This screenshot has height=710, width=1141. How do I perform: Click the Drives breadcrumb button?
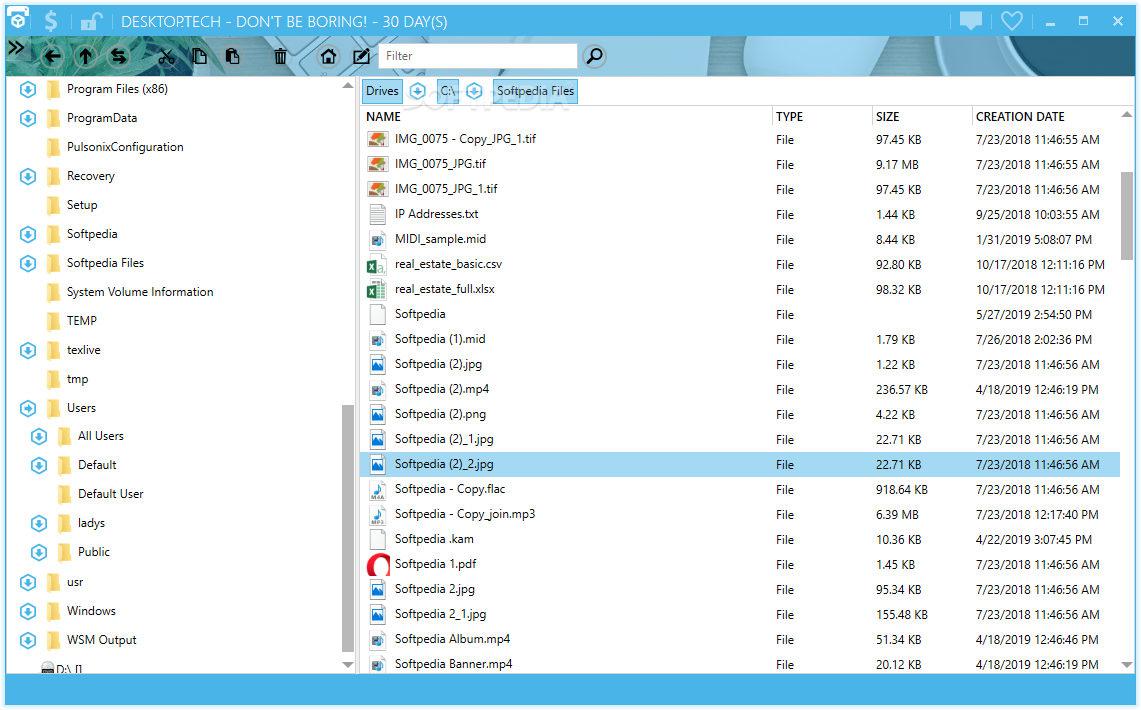382,91
